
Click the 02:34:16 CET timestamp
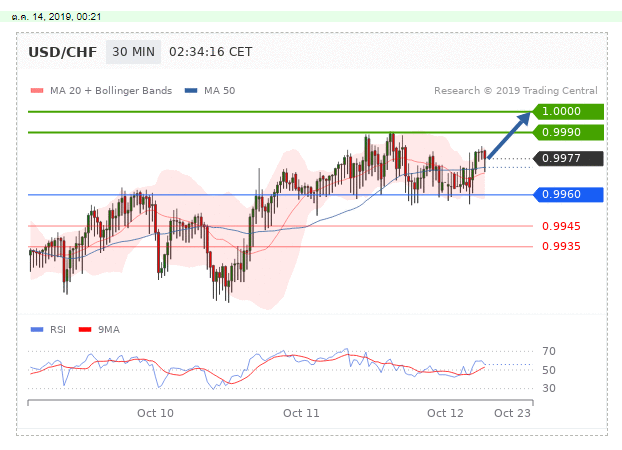(211, 52)
